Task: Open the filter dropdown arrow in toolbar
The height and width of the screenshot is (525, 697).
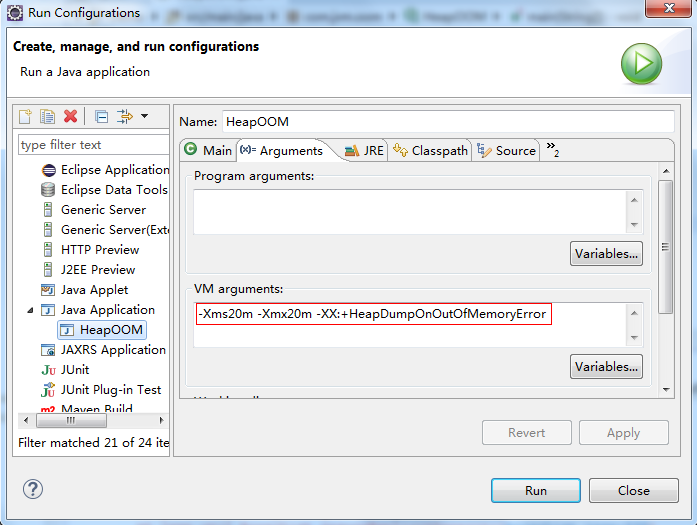Action: pyautogui.click(x=144, y=116)
